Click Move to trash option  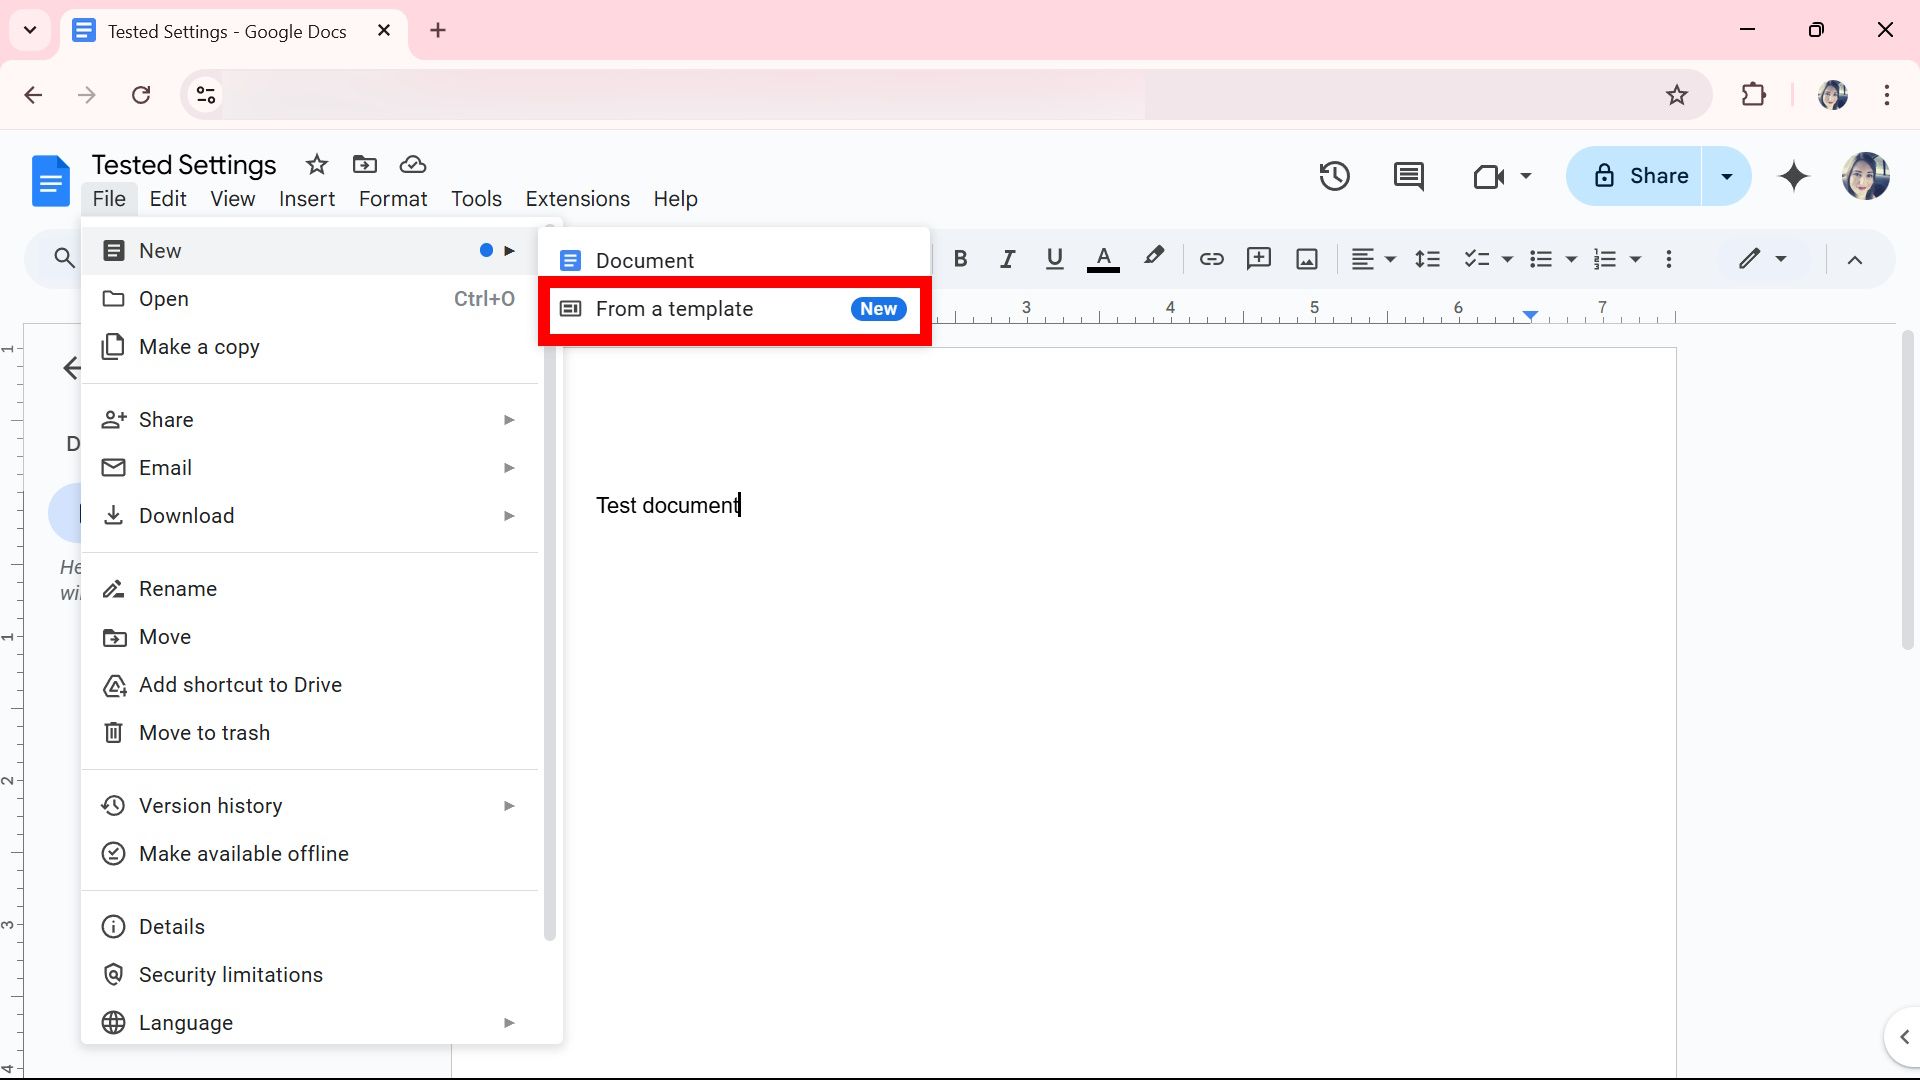pyautogui.click(x=203, y=732)
